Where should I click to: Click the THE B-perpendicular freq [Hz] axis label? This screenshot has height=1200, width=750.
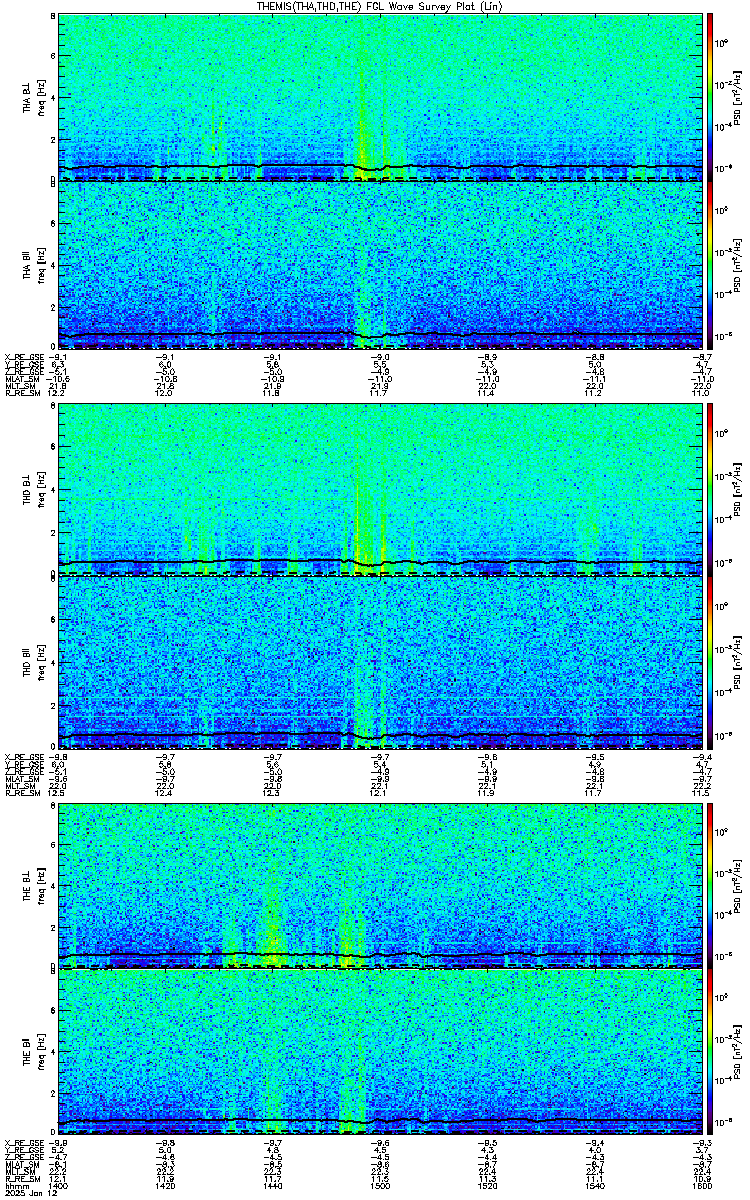41,886
